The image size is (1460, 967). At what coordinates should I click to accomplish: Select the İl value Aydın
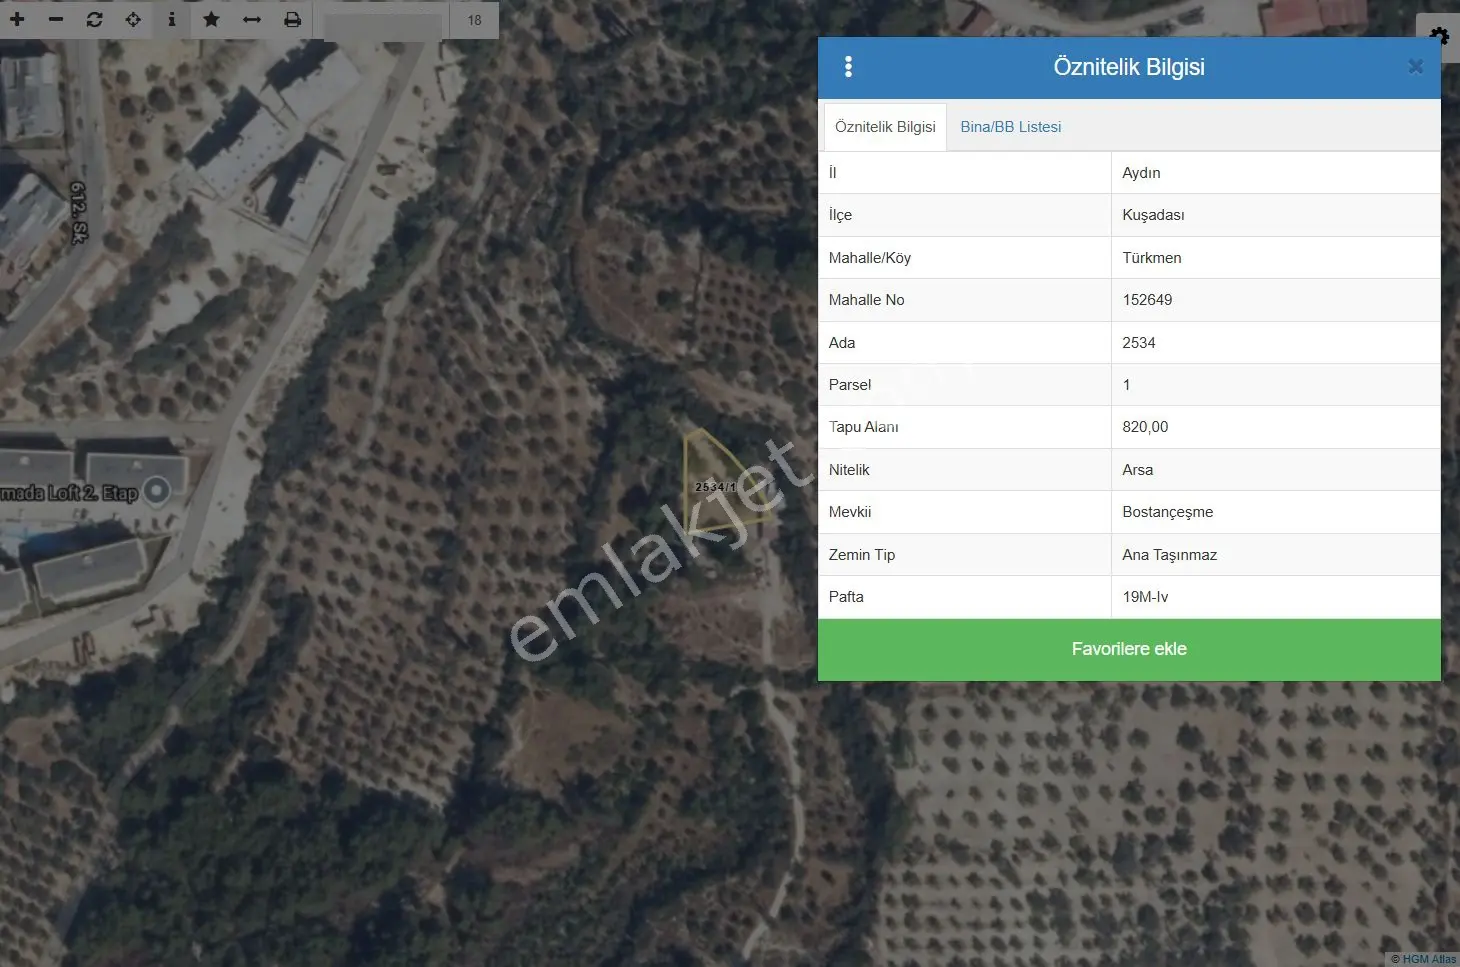tap(1141, 173)
